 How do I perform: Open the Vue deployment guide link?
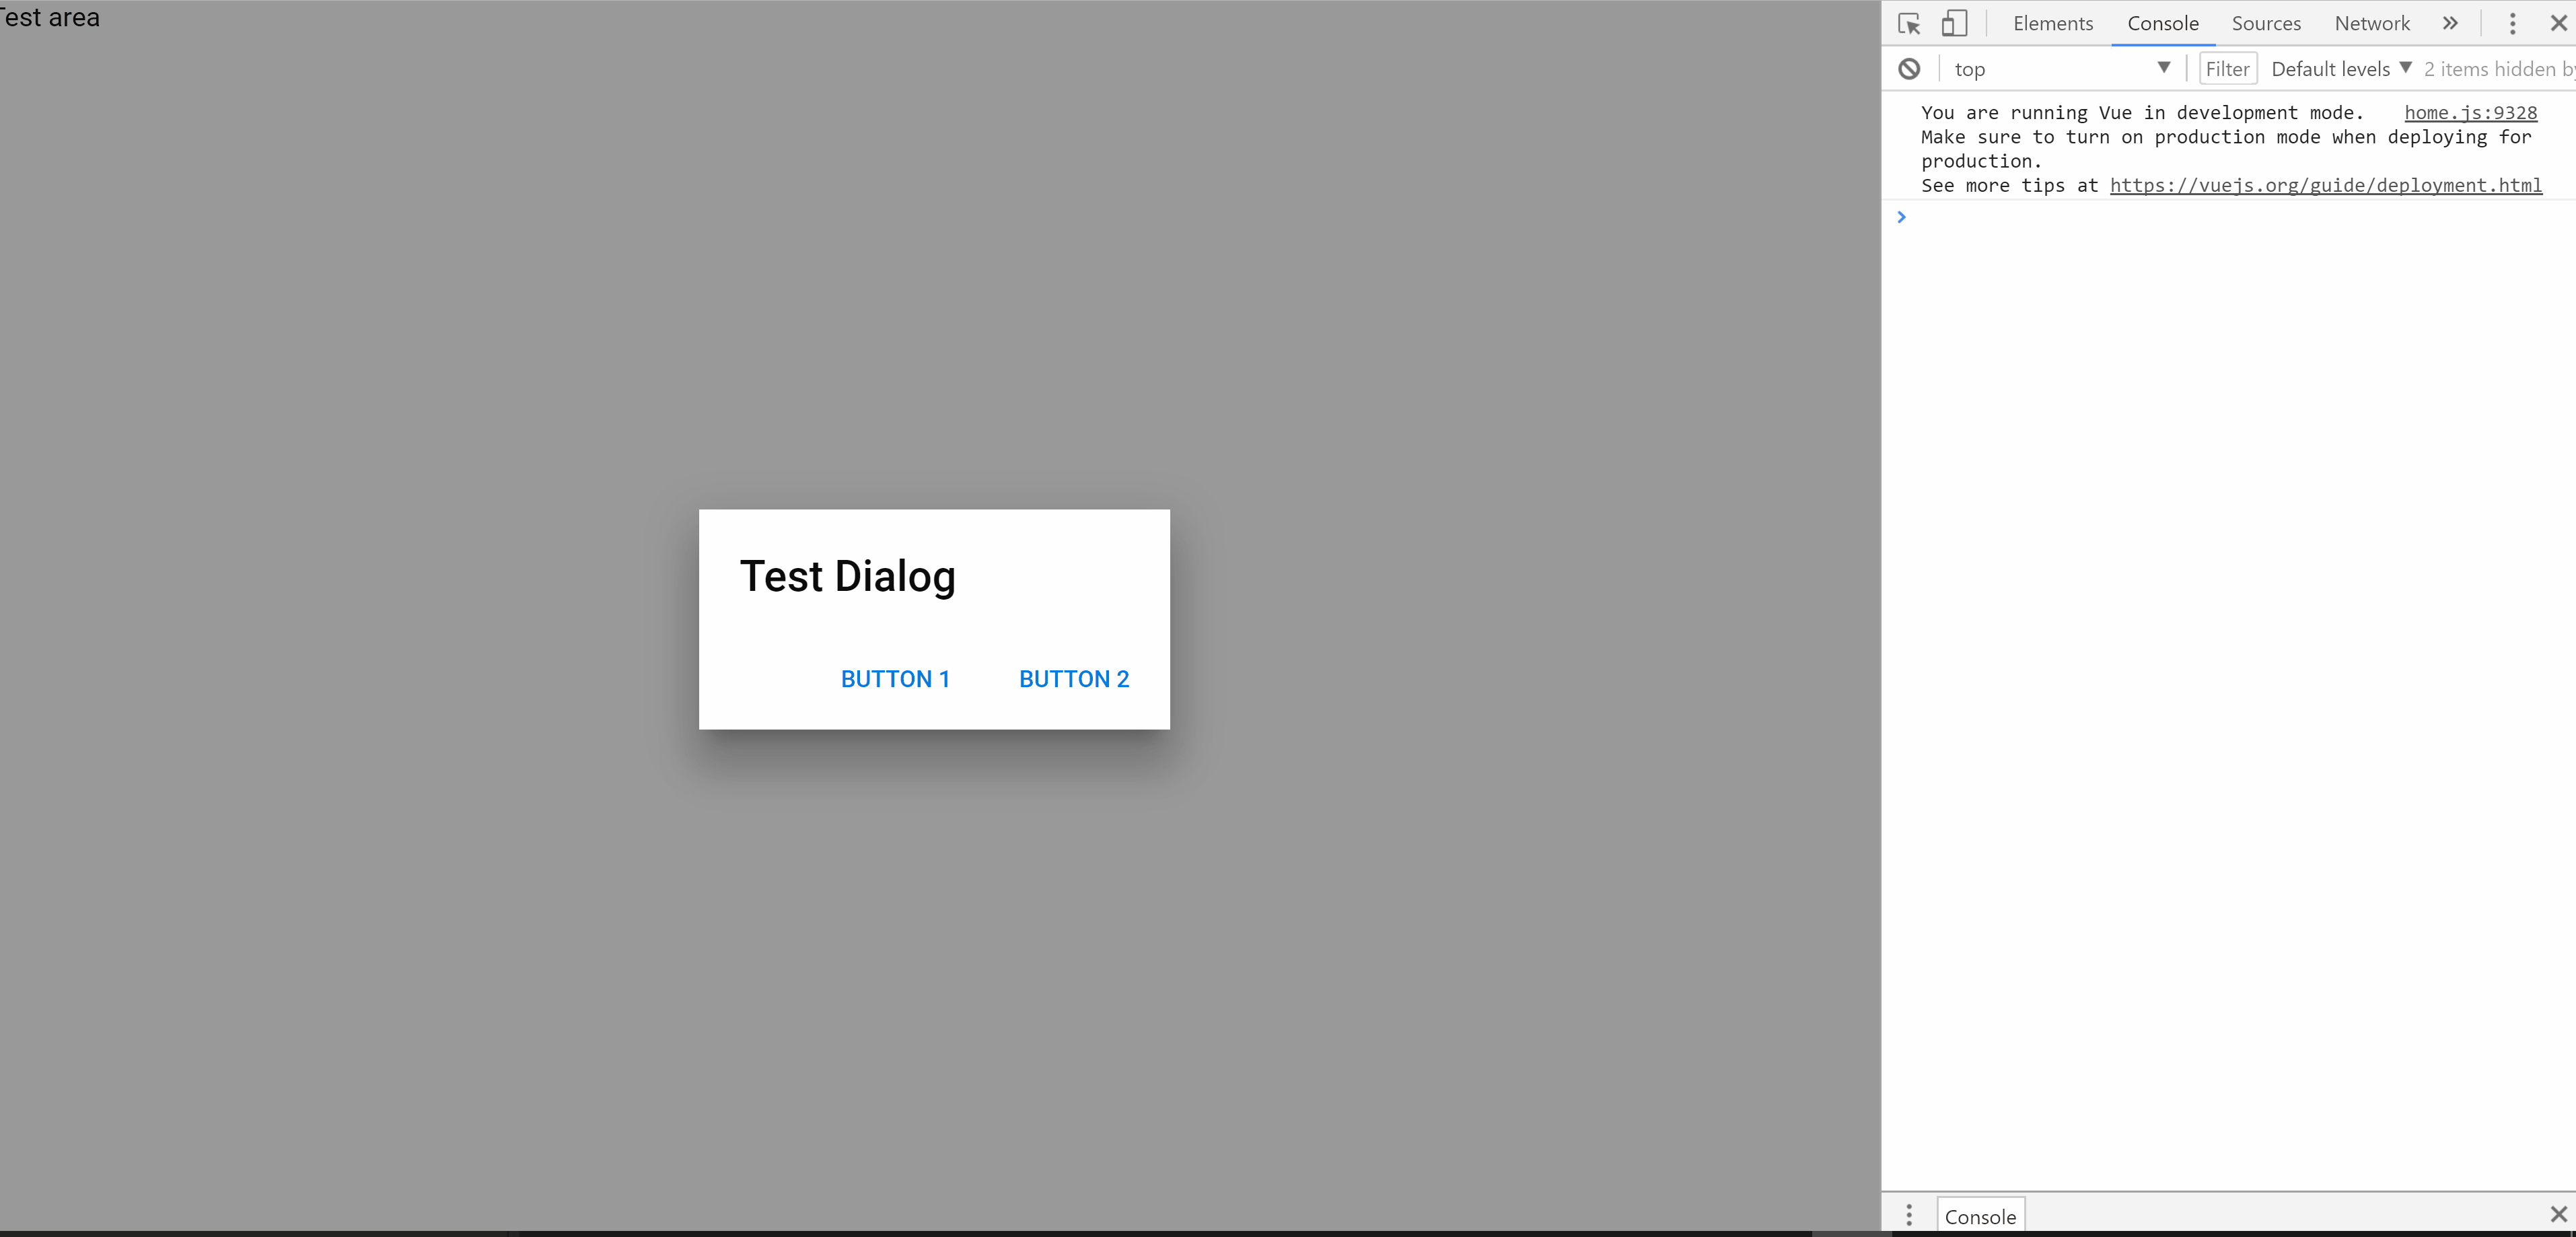pos(2326,185)
